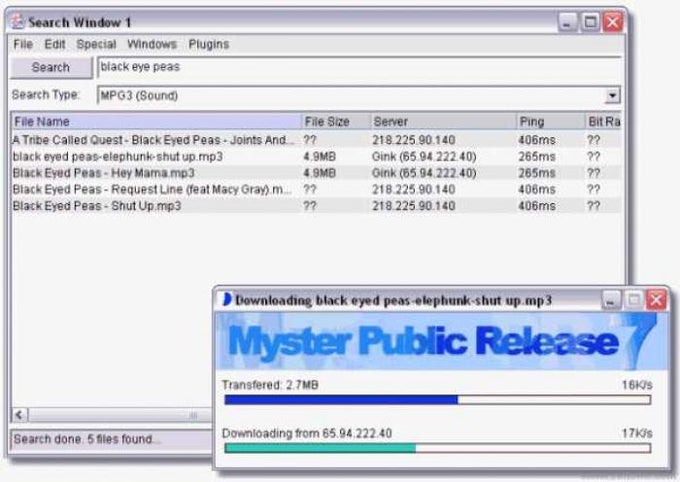Image resolution: width=680 pixels, height=482 pixels.
Task: Open the Windows menu
Action: click(x=152, y=44)
